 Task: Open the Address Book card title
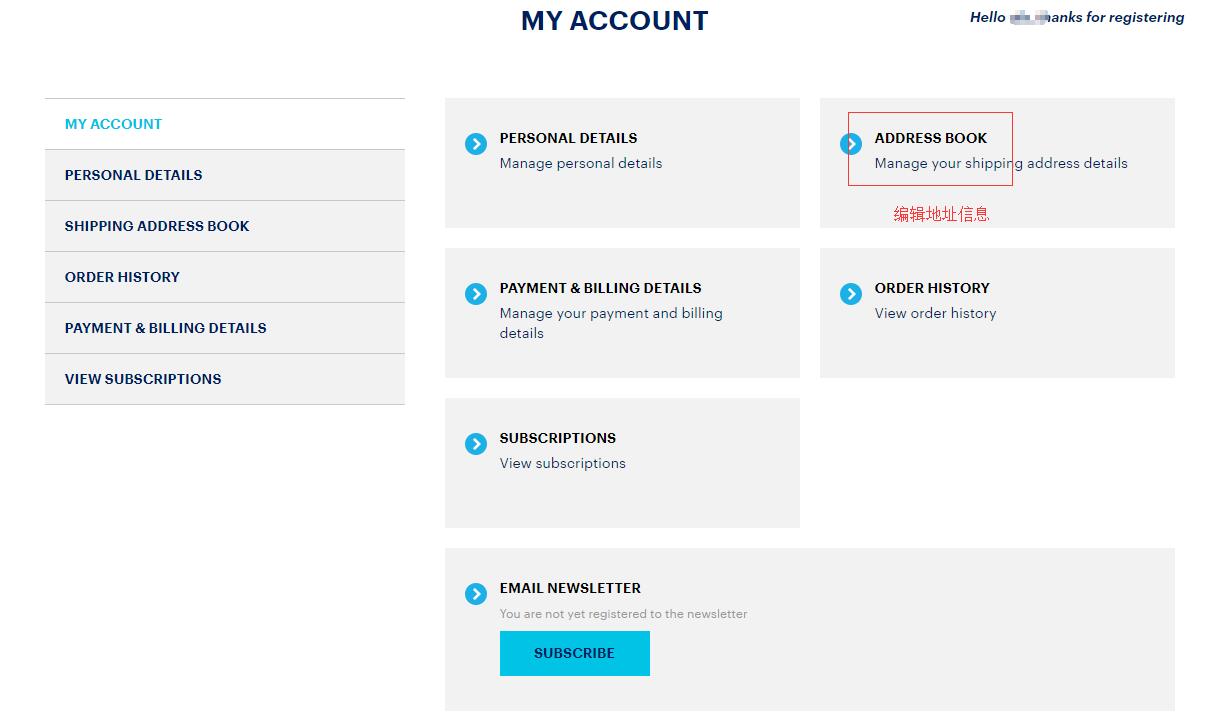930,138
